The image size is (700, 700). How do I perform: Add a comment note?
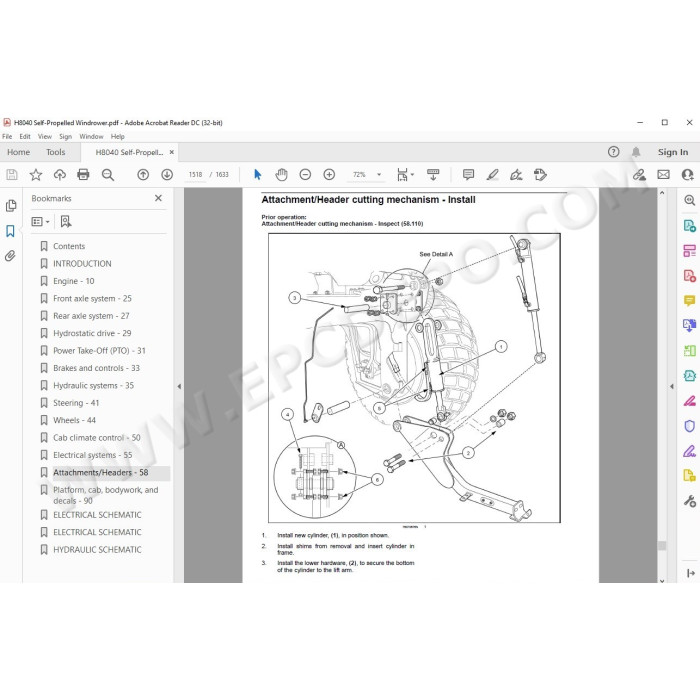[468, 175]
